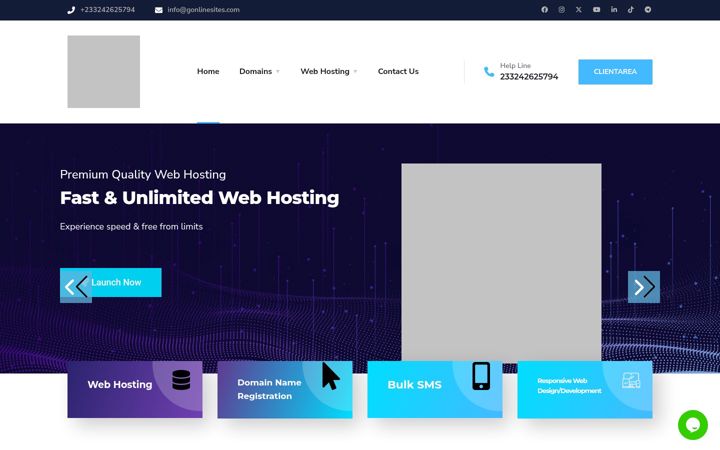The image size is (720, 450).
Task: Go to previous hero slide
Action: point(76,287)
